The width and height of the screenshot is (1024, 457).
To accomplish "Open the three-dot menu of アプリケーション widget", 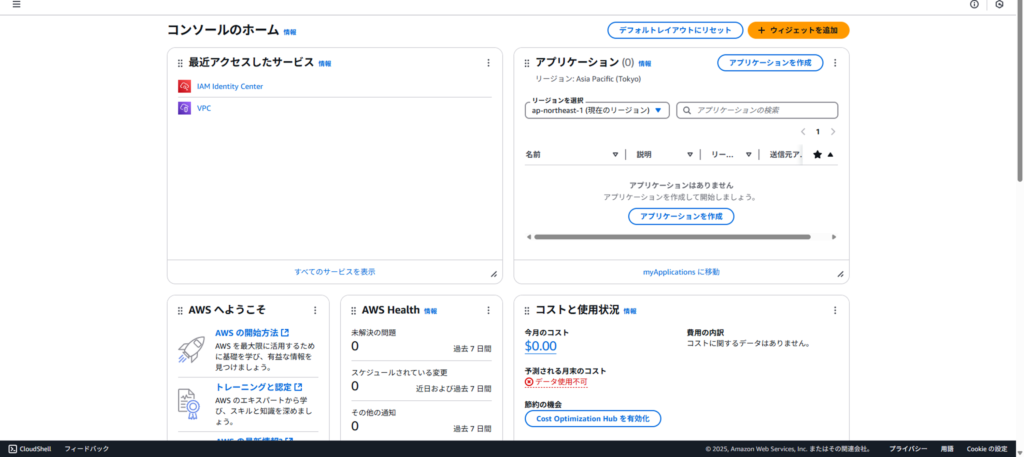I will click(835, 63).
